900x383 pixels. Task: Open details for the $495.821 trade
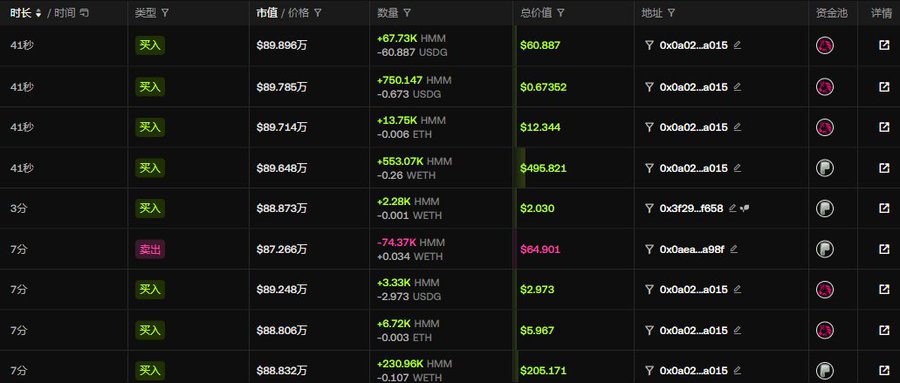click(x=884, y=168)
